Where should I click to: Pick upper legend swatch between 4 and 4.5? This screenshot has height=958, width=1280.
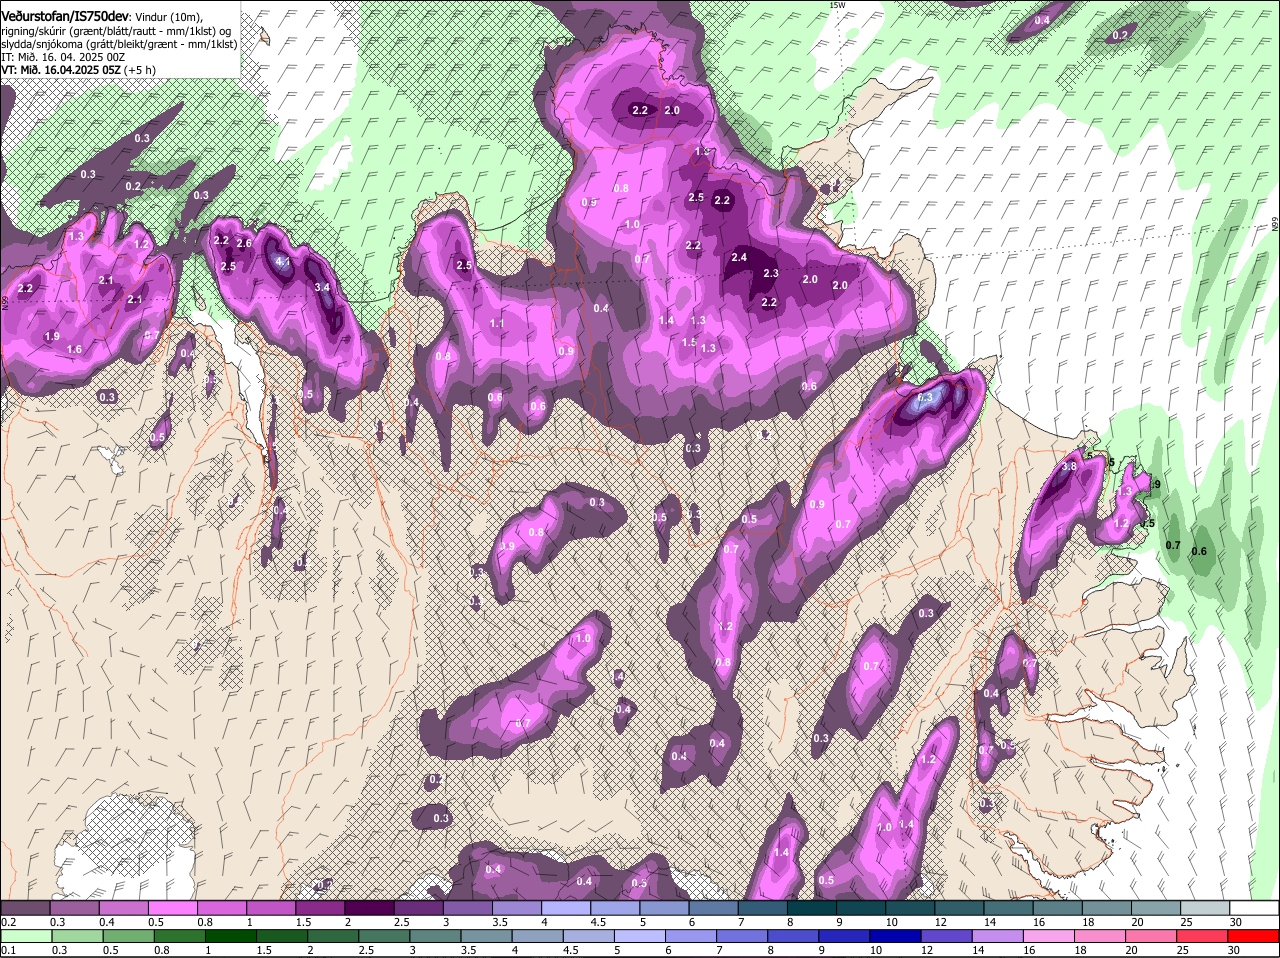565,907
